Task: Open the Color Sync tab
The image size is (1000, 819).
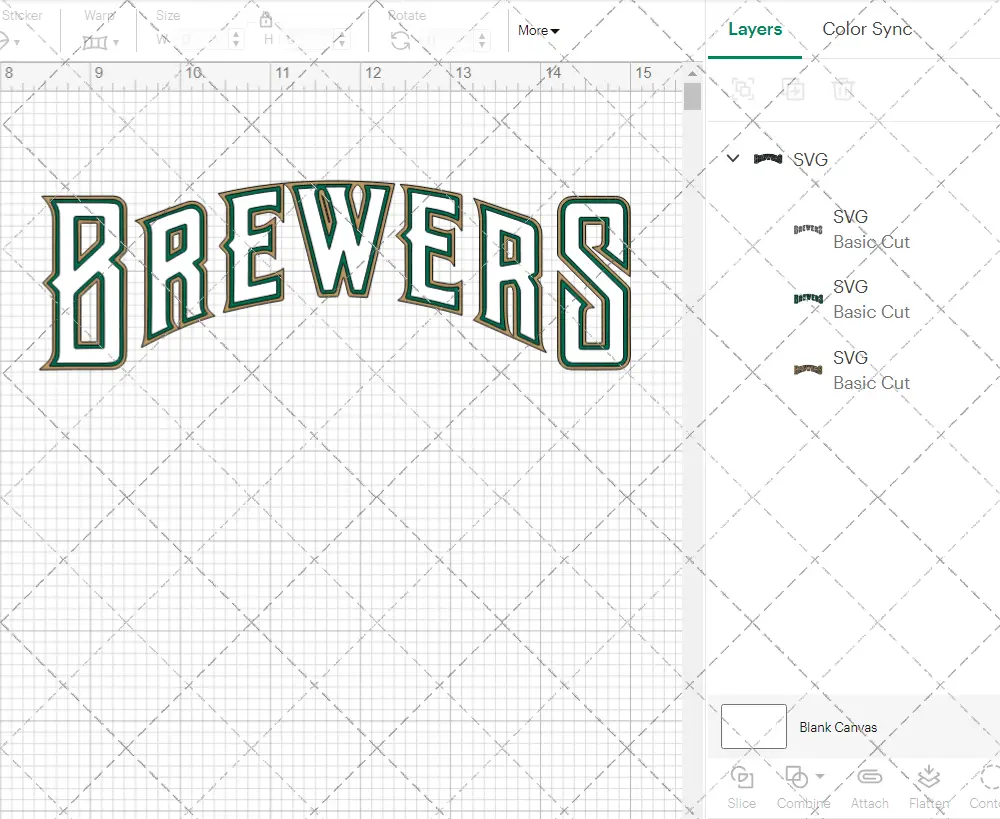Action: point(867,29)
